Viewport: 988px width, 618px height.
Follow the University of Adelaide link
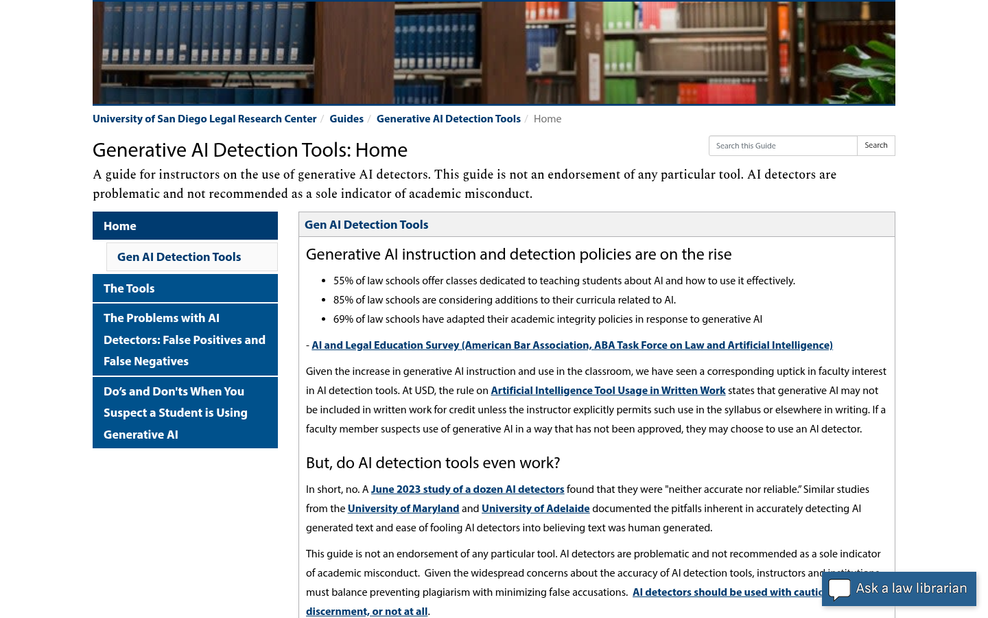[536, 508]
